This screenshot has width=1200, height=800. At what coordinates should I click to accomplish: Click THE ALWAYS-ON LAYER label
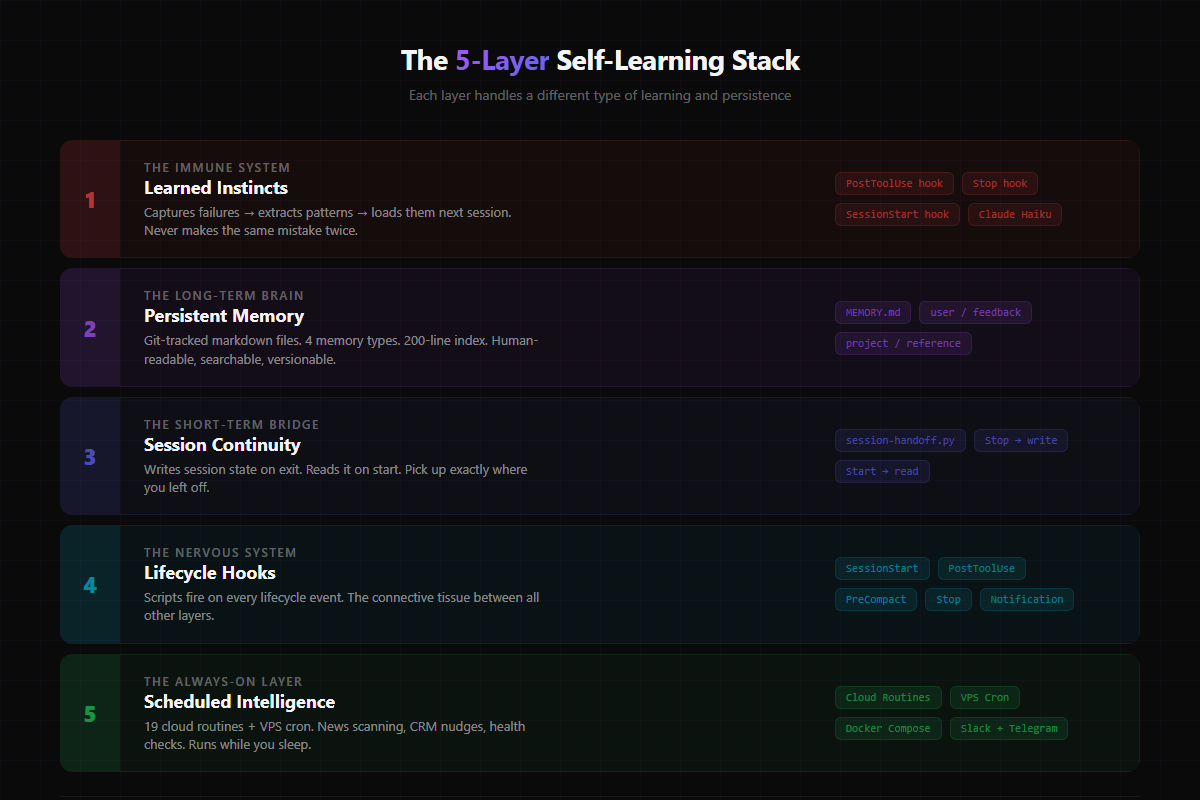click(x=223, y=682)
